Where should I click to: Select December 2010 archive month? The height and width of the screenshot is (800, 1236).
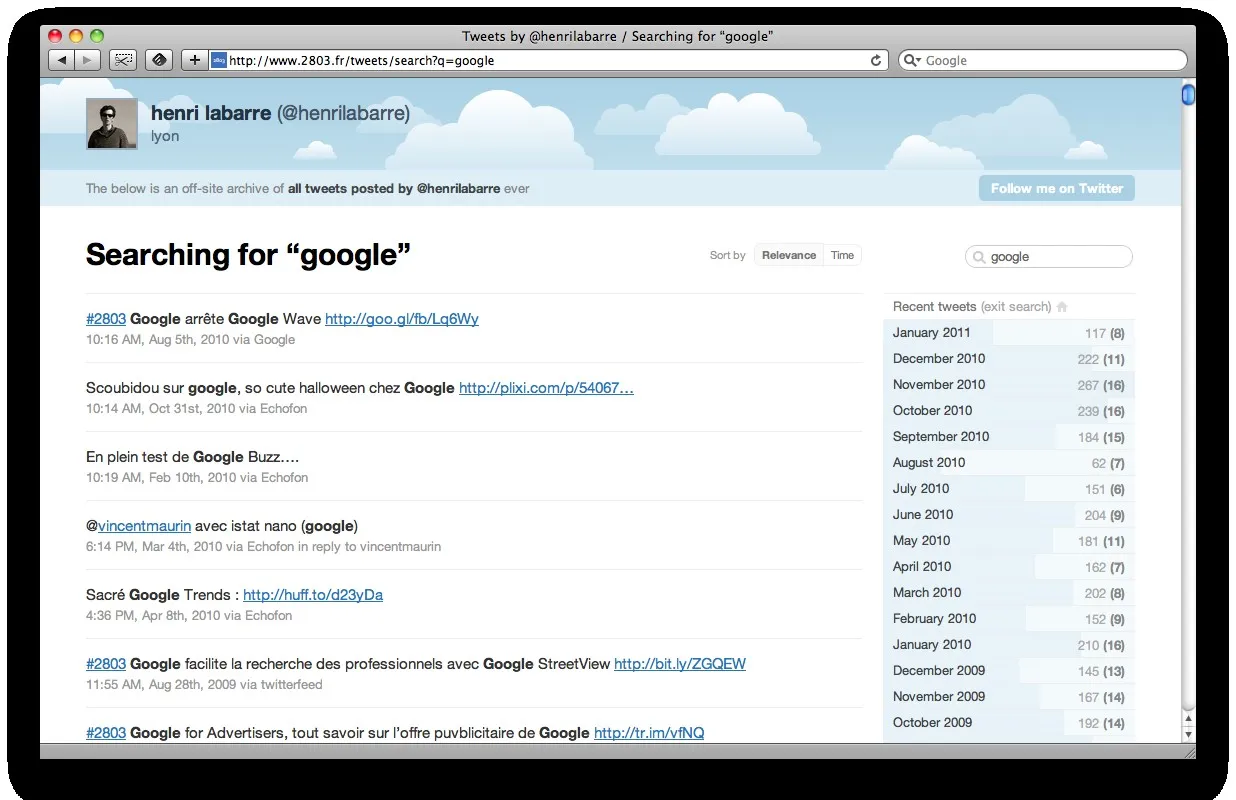tap(1009, 359)
